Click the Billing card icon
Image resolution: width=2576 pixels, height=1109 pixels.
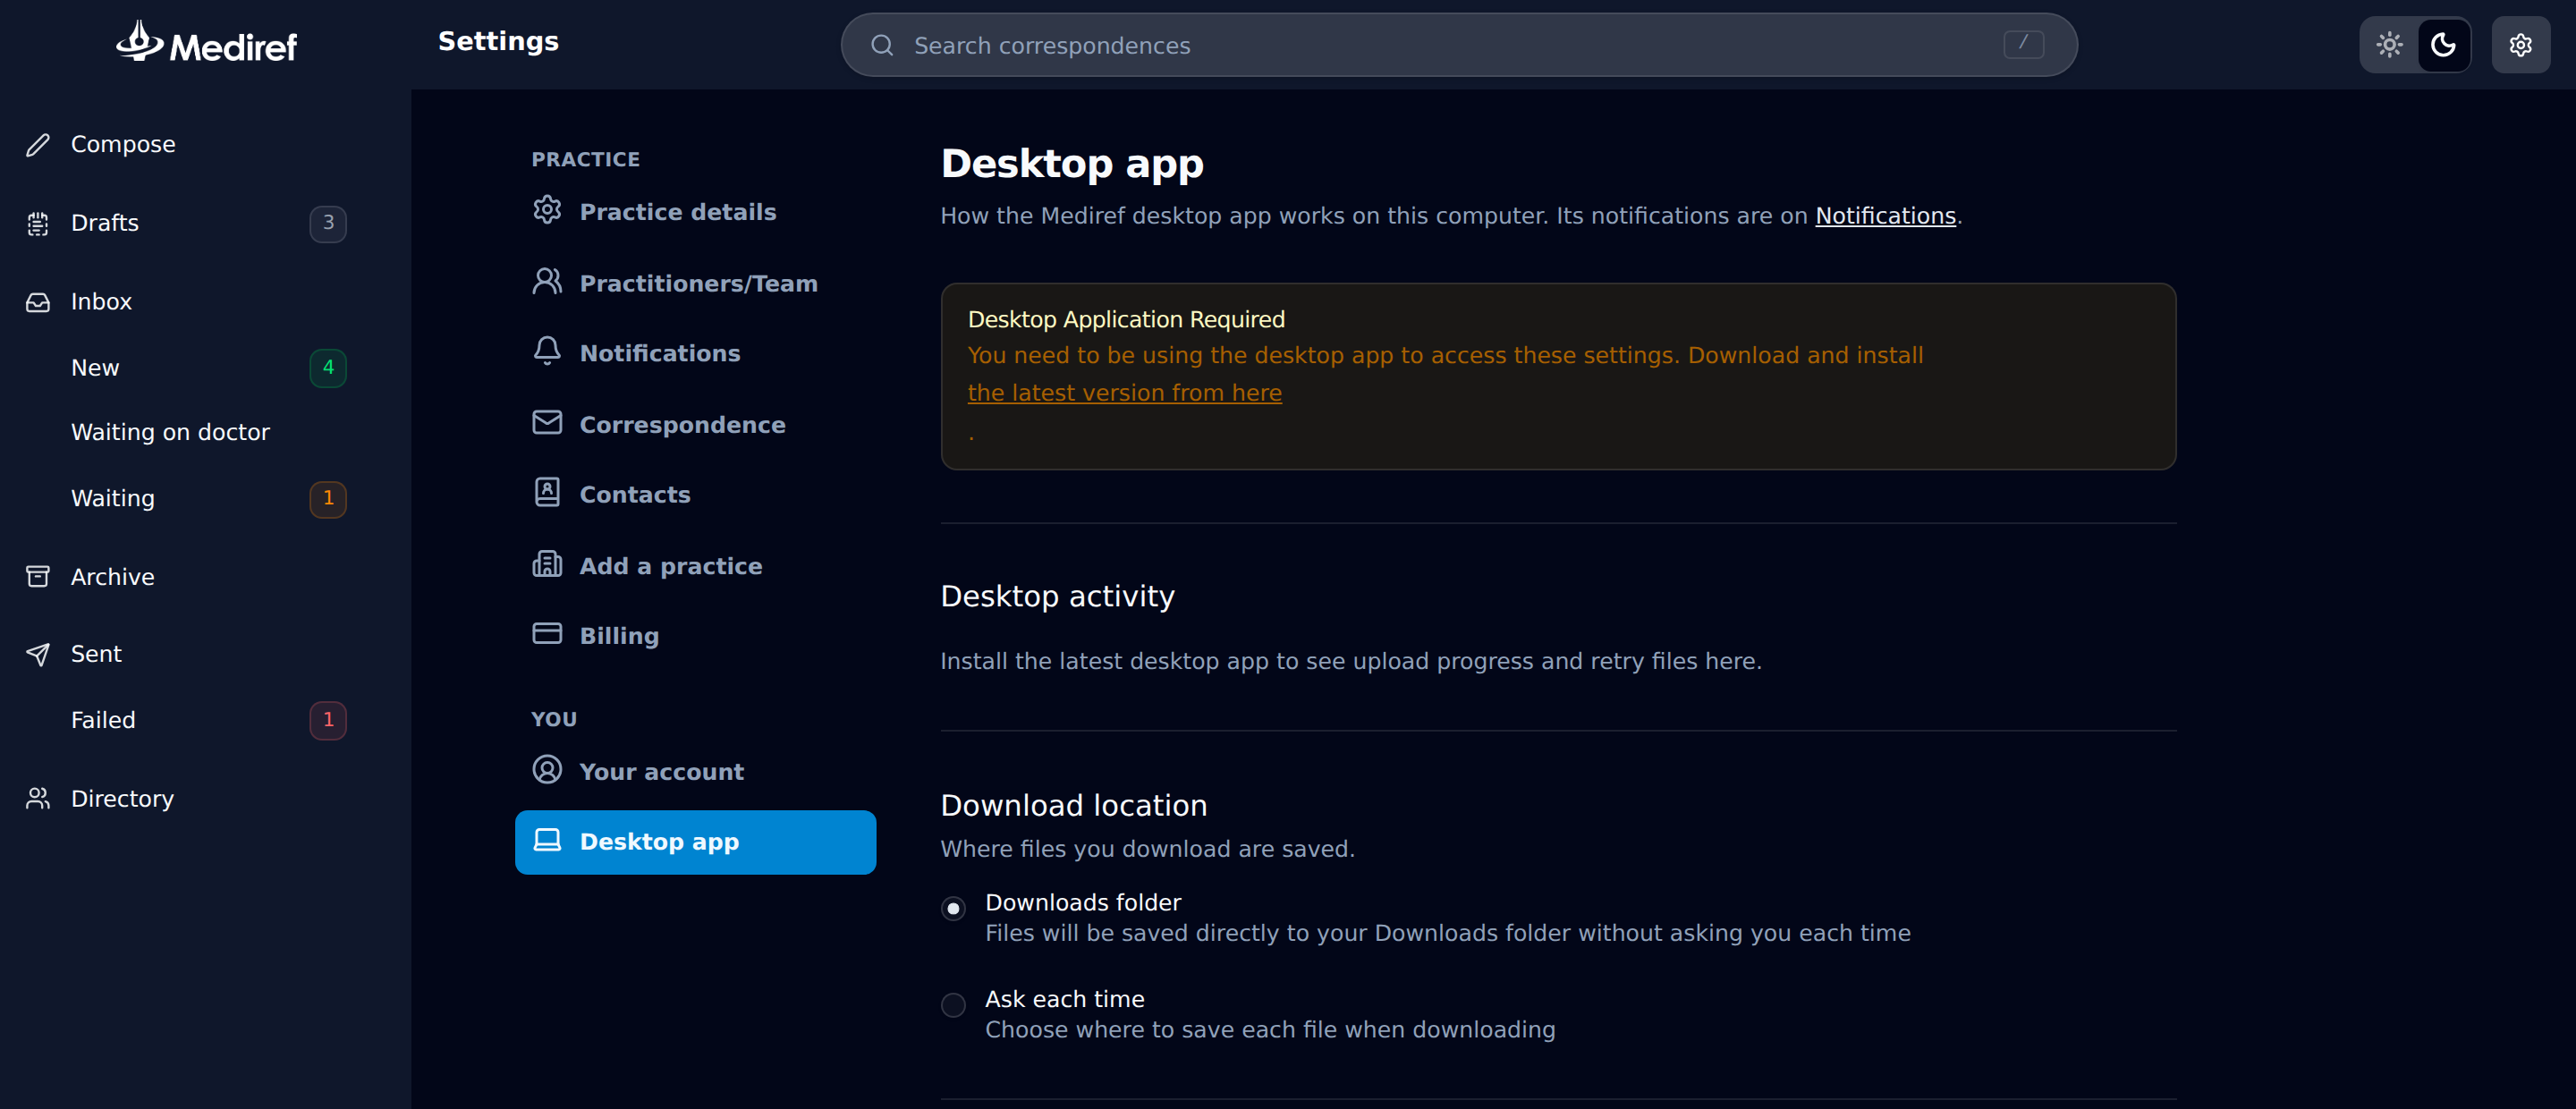coord(547,633)
